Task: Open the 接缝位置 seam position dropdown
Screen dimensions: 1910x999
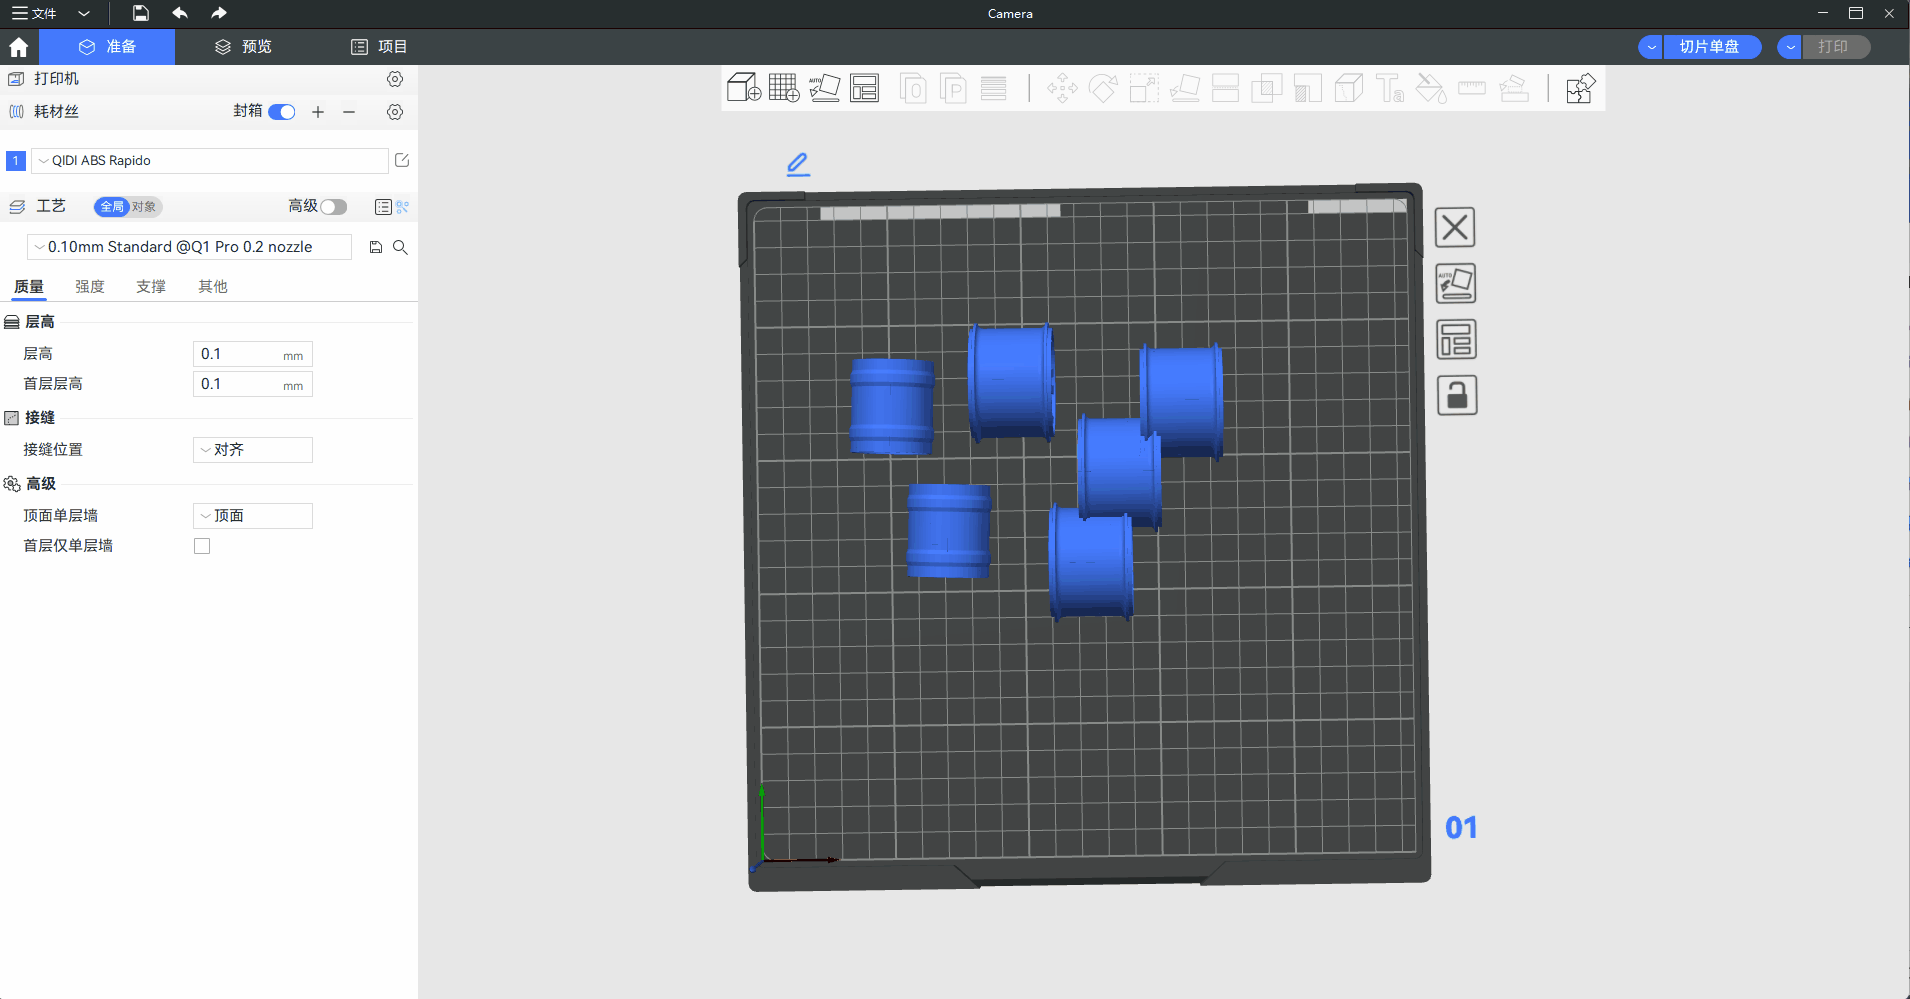Action: (252, 450)
